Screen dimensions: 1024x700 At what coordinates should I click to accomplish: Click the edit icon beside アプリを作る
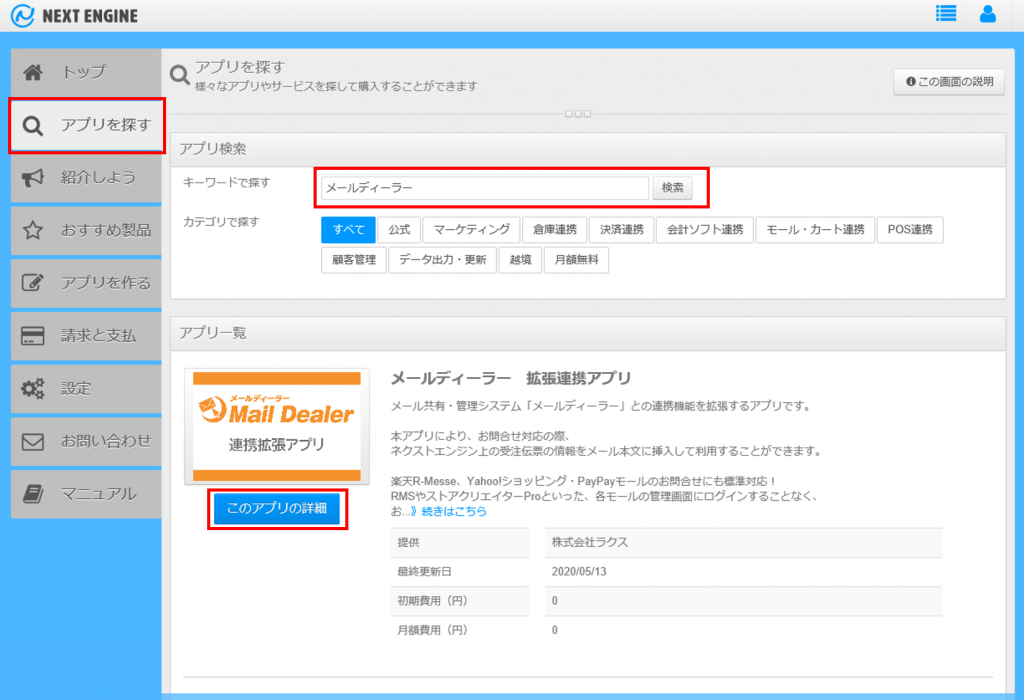[x=33, y=283]
